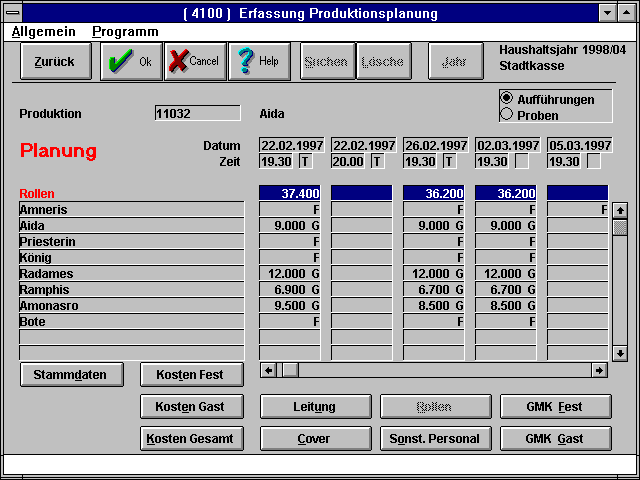Open the window system menu box

point(14,13)
